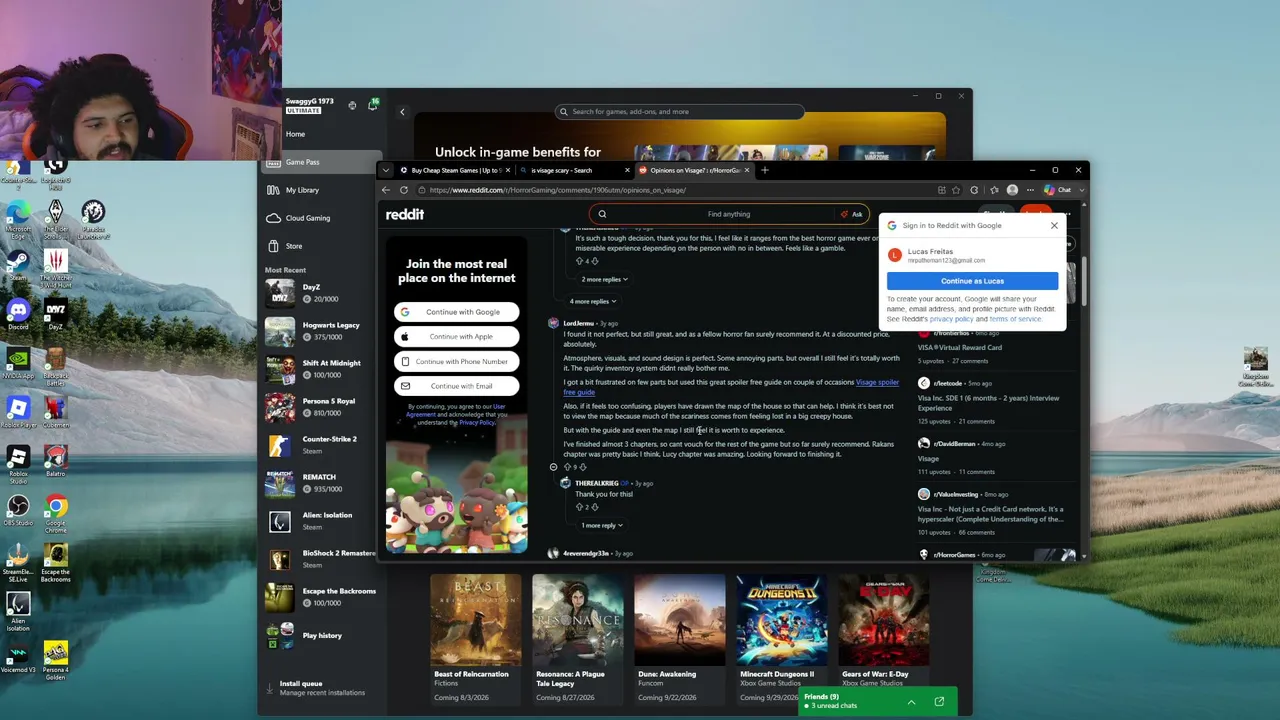Search for games in the Xbox app
1280x720 pixels.
click(680, 112)
